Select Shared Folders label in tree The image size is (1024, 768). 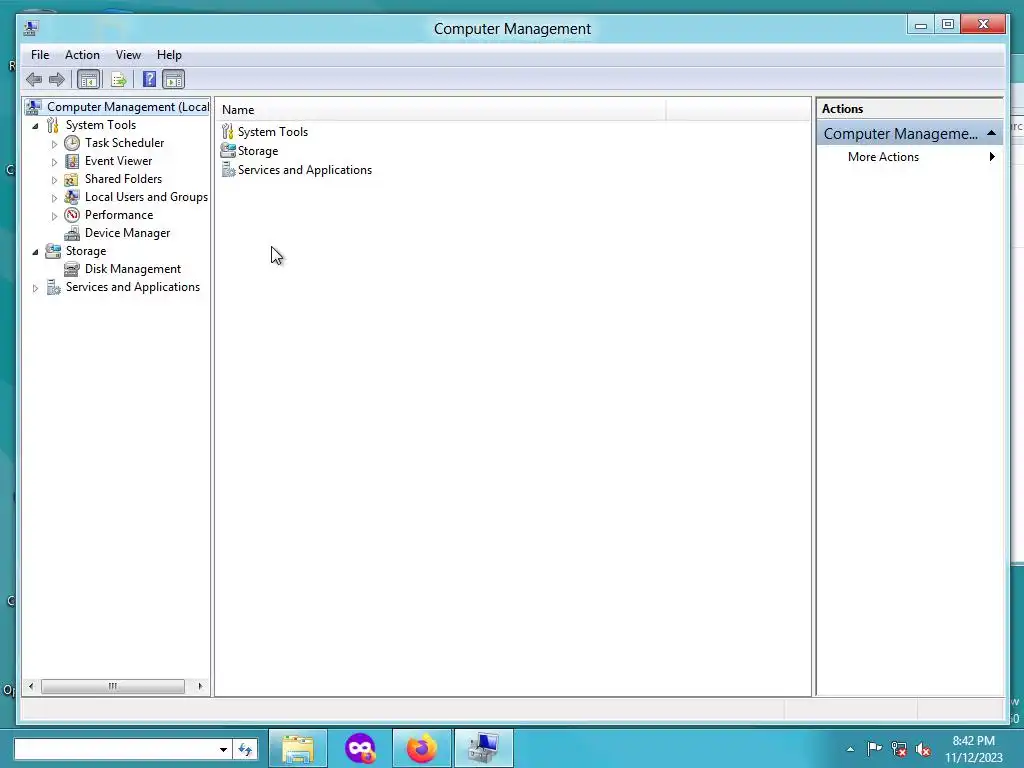(123, 179)
